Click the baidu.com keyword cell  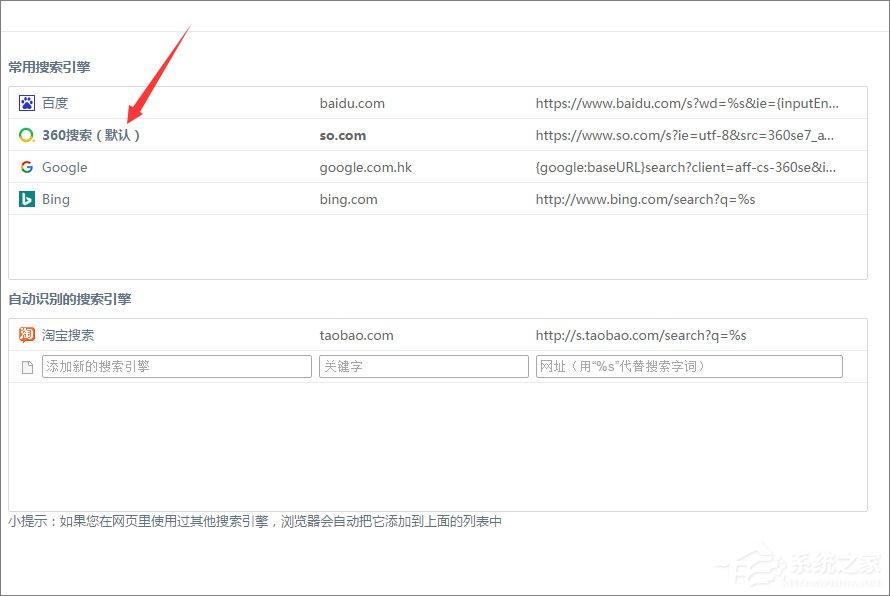pos(352,103)
